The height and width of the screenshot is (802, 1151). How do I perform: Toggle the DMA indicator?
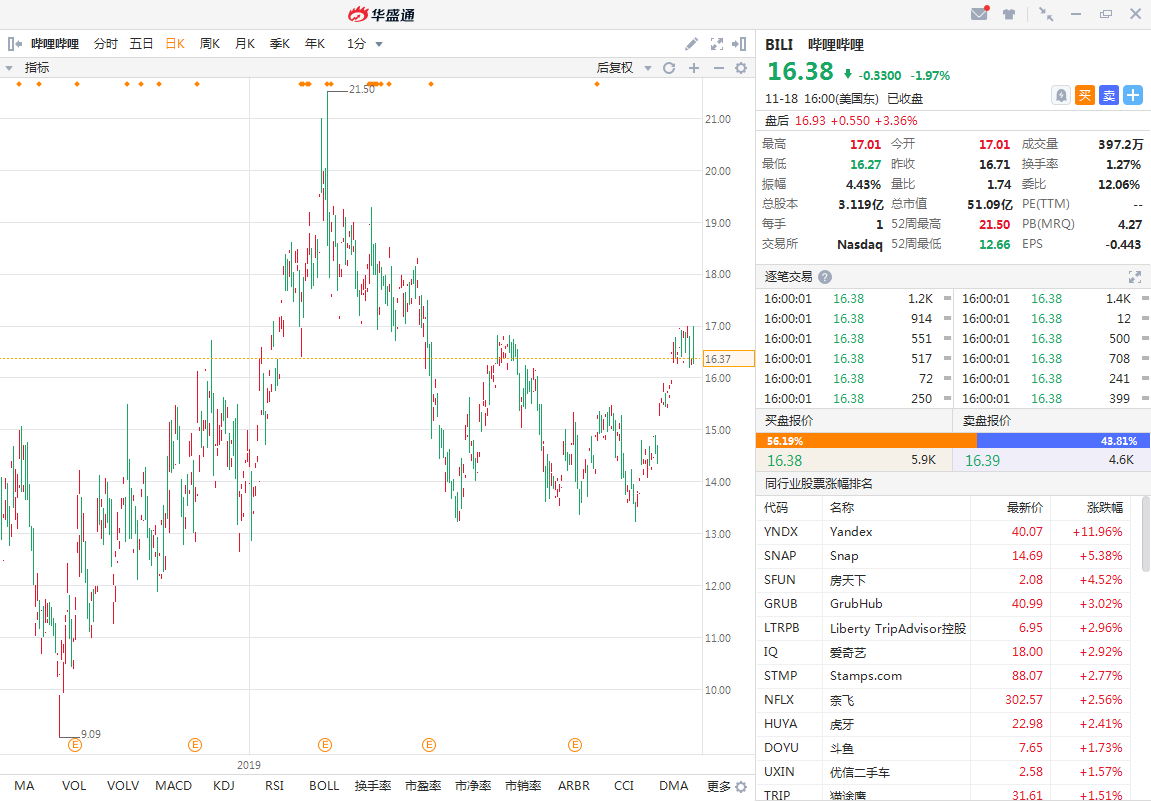pos(673,786)
